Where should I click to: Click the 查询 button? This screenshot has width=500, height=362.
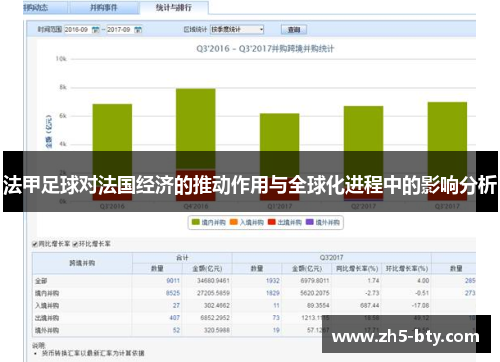(294, 30)
